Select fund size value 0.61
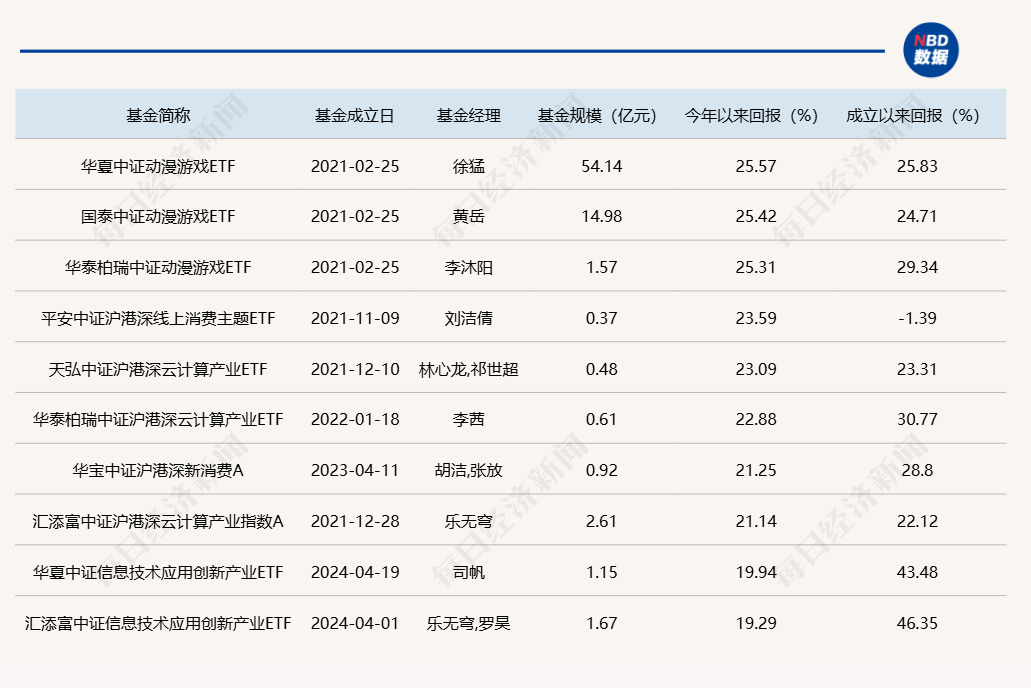The height and width of the screenshot is (688, 1031). point(602,420)
